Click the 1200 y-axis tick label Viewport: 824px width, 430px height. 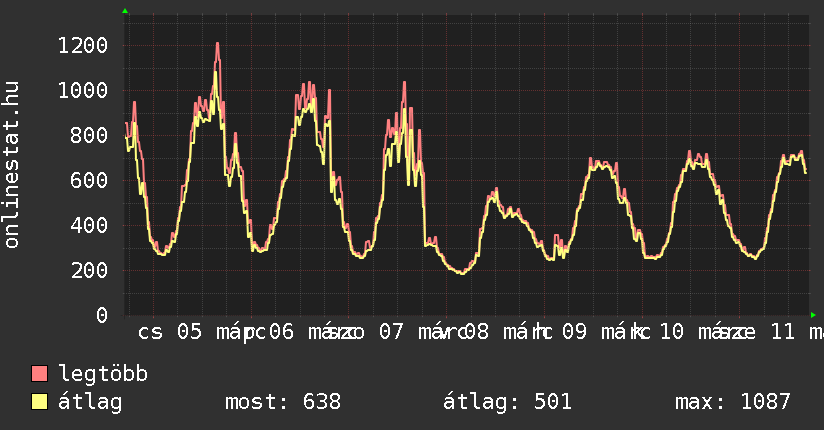click(x=82, y=45)
